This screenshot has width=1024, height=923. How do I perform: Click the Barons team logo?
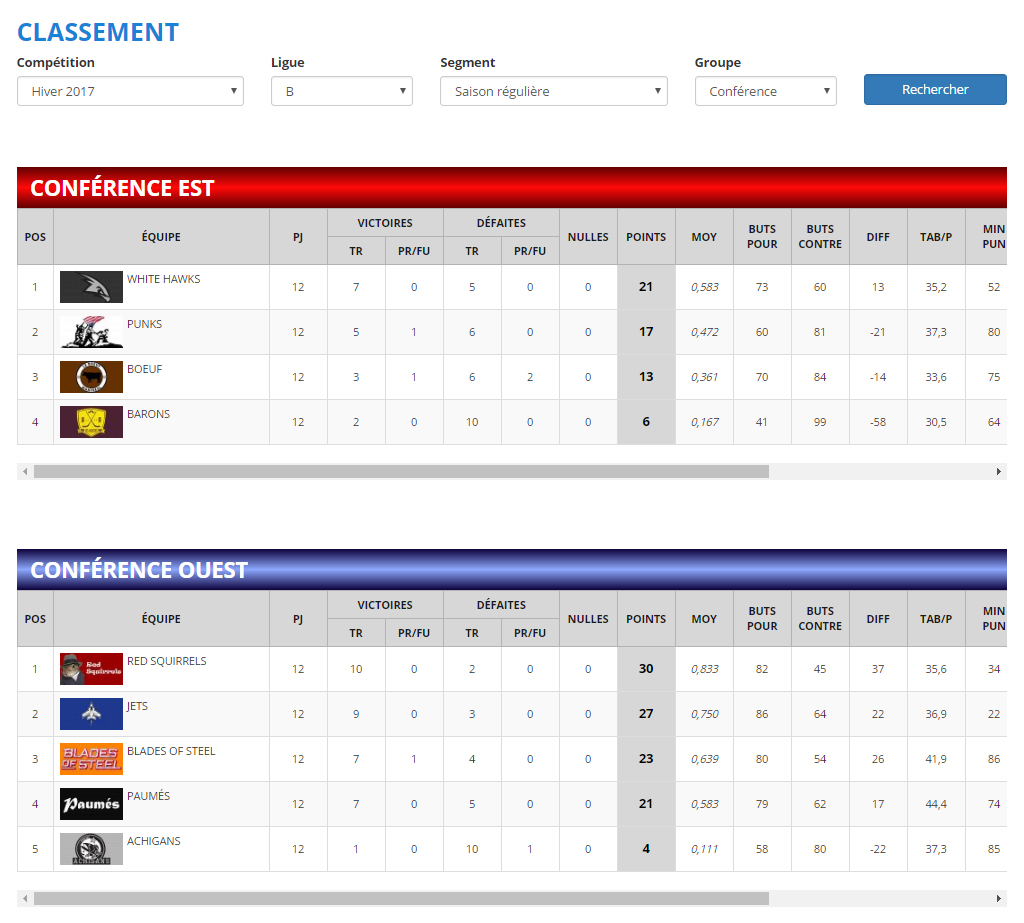click(91, 422)
